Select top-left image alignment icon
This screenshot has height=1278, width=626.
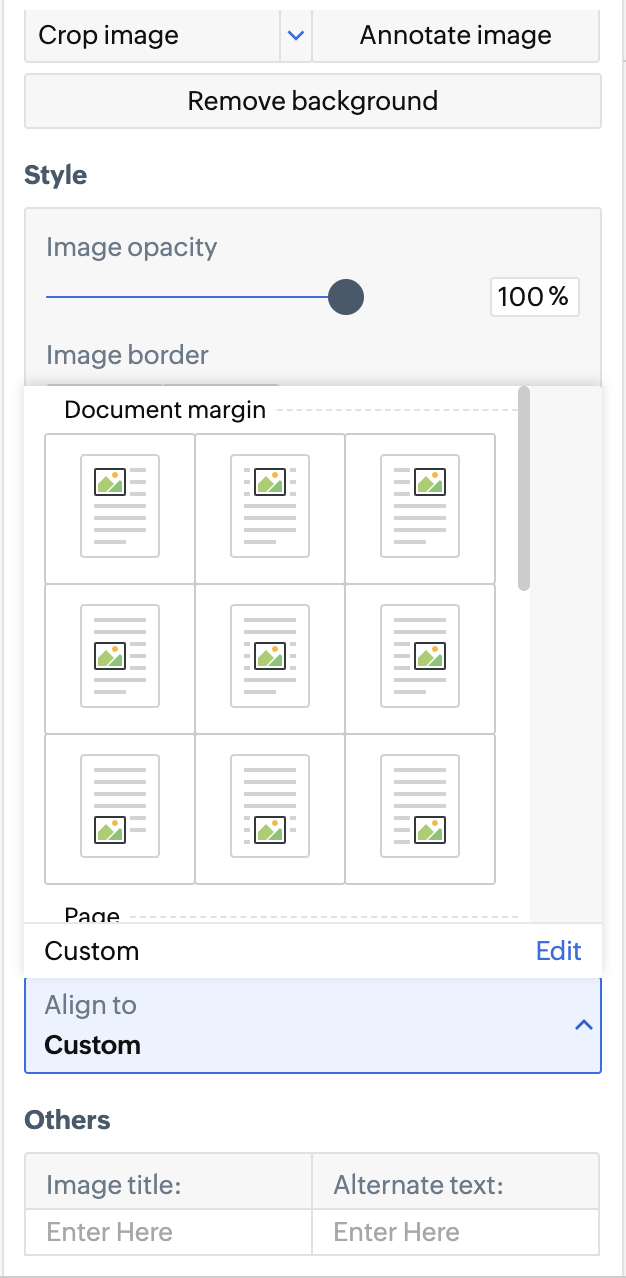[x=120, y=507]
